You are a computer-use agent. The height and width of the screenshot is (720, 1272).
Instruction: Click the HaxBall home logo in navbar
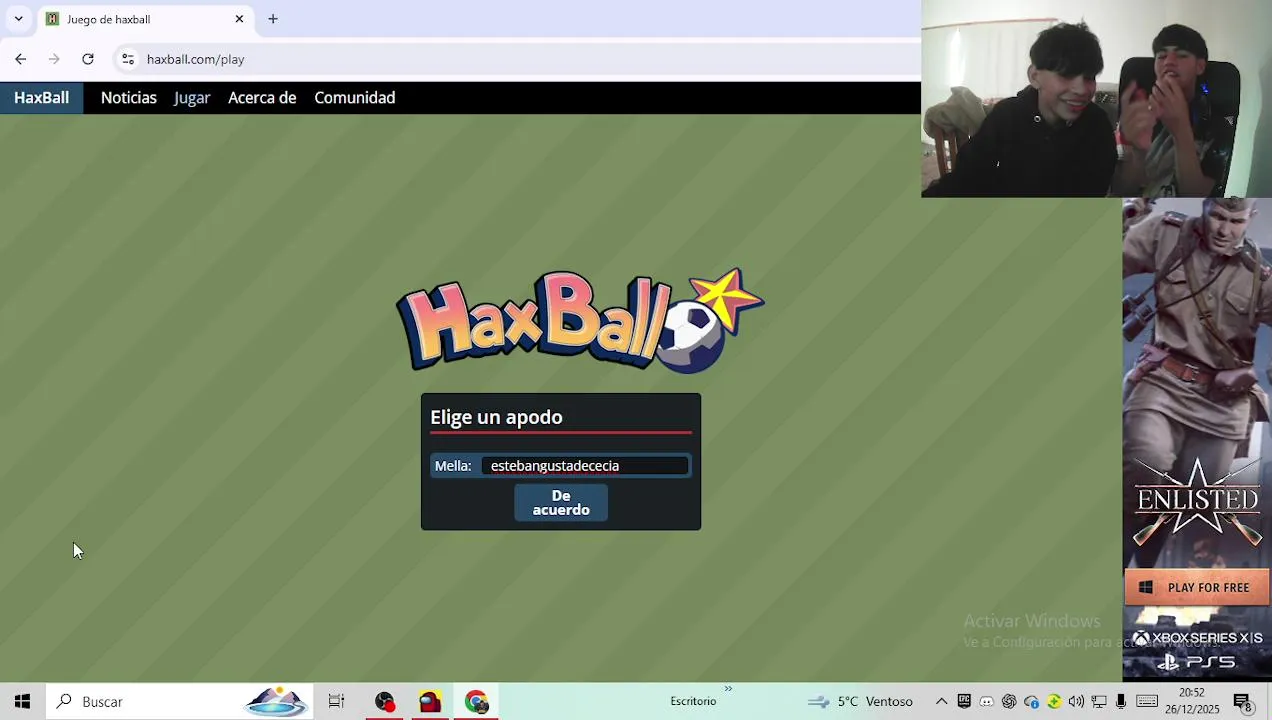(41, 98)
